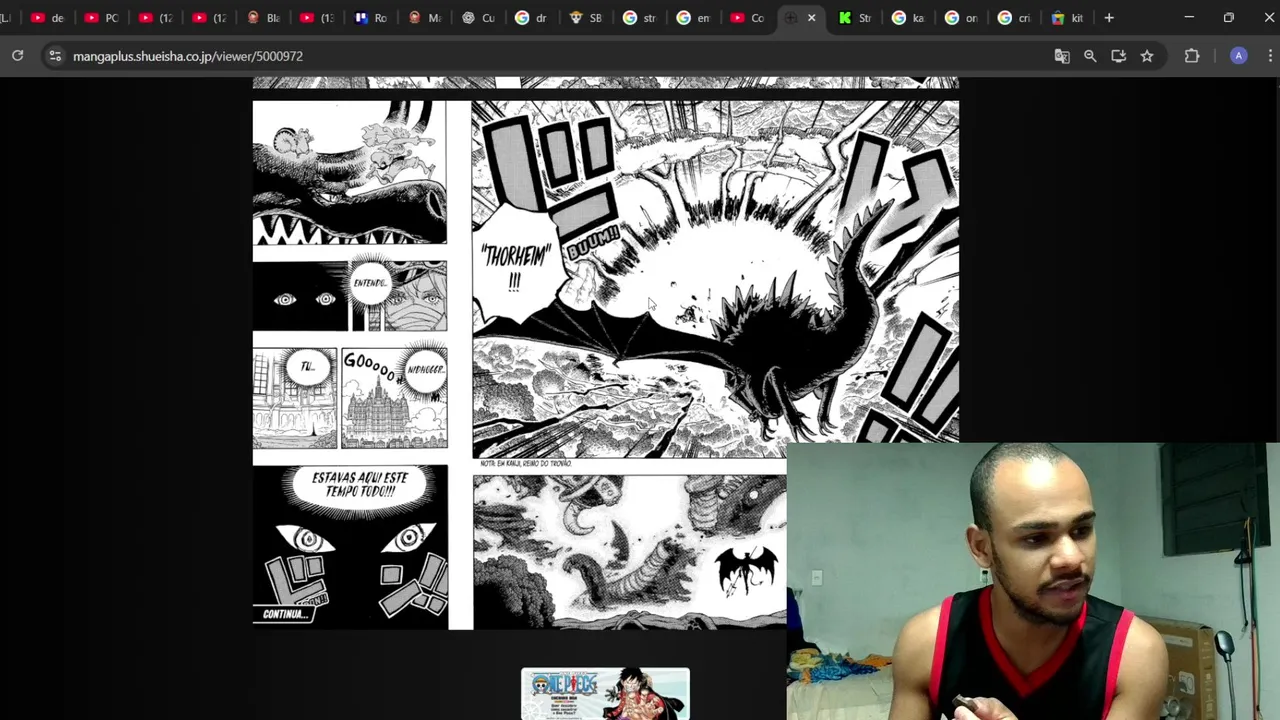Switch to the YouTube tab labeled "PC"
Viewport: 1280px width, 720px height.
101,18
